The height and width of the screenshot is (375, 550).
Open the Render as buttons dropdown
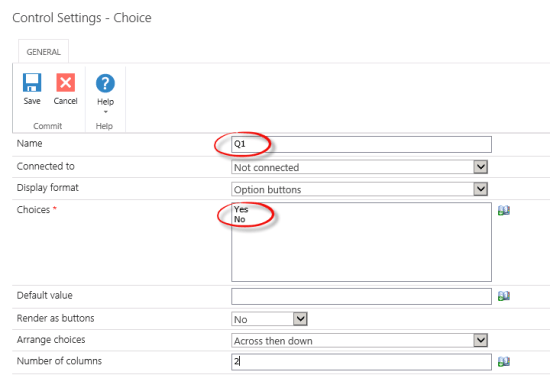point(269,319)
